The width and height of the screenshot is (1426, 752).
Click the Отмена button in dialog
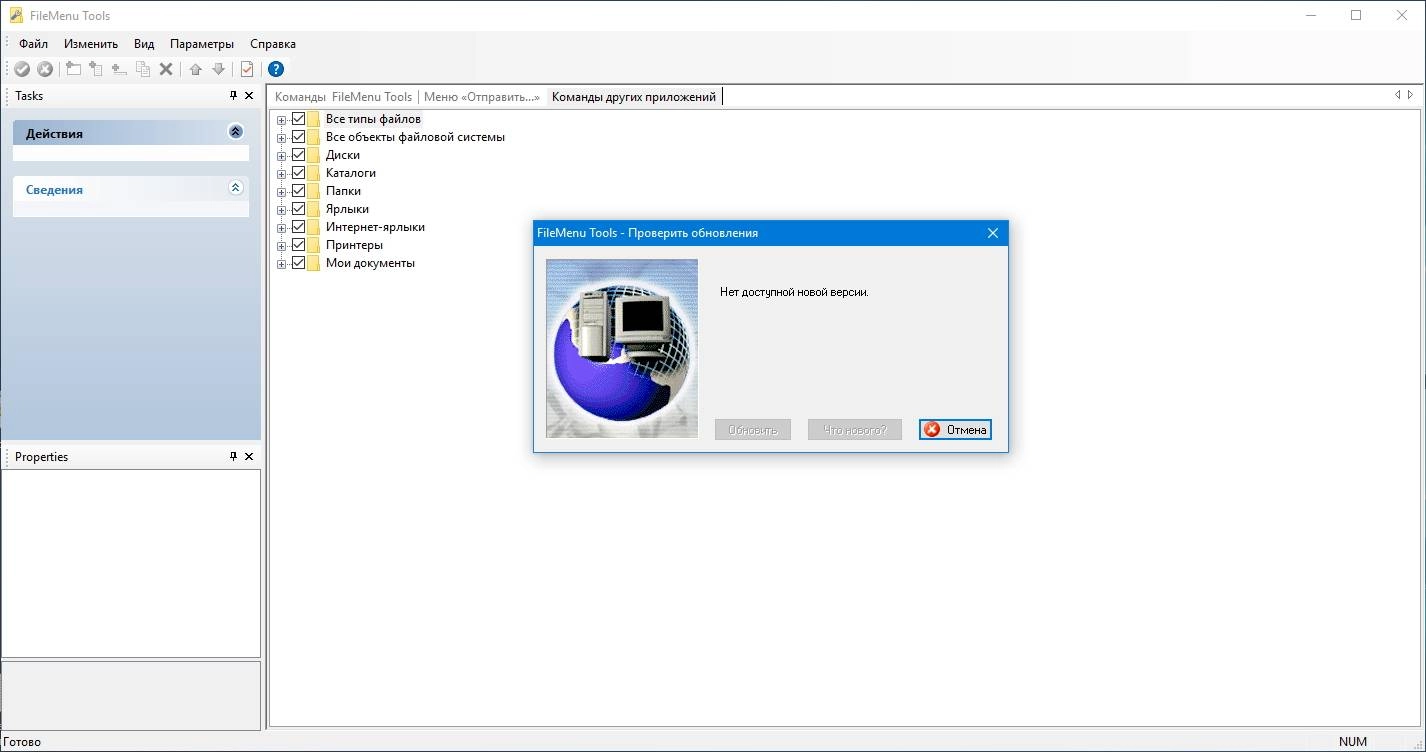pyautogui.click(x=955, y=430)
